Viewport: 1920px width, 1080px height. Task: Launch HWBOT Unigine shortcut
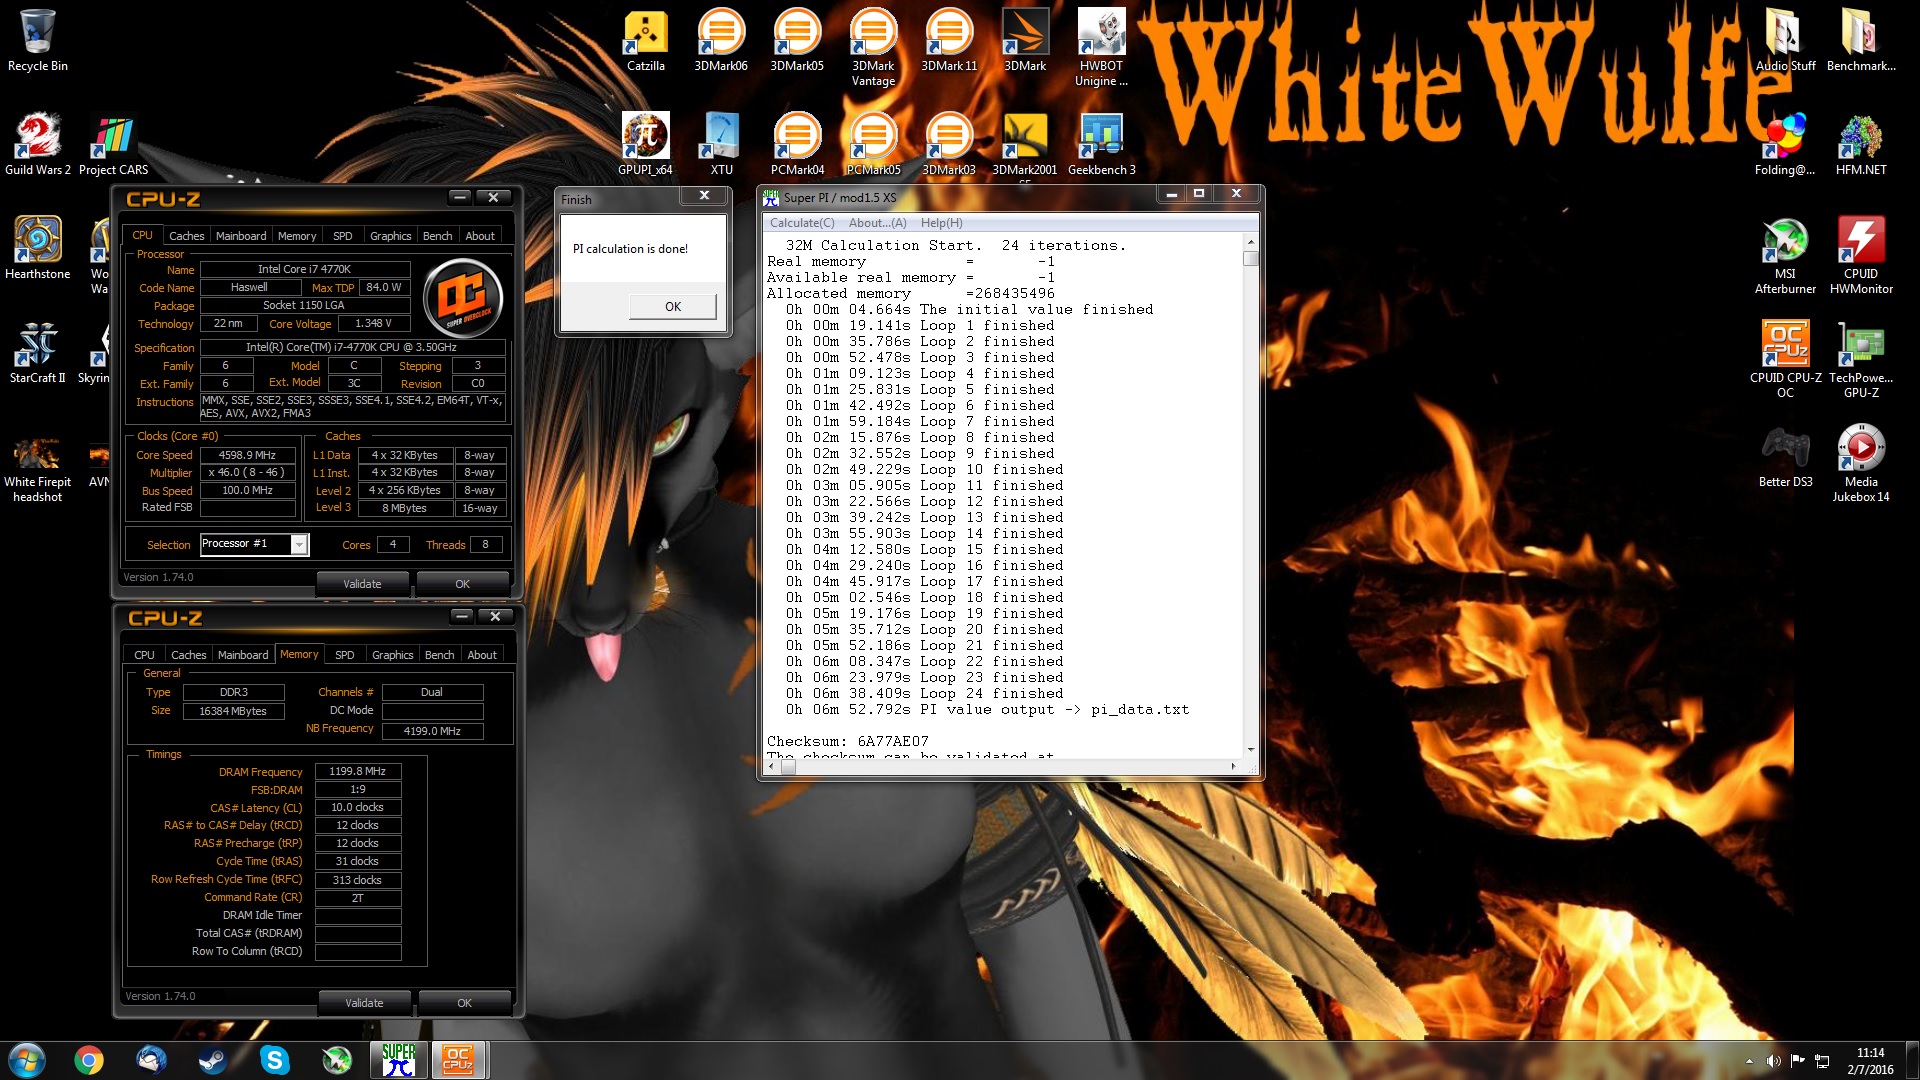click(1101, 47)
